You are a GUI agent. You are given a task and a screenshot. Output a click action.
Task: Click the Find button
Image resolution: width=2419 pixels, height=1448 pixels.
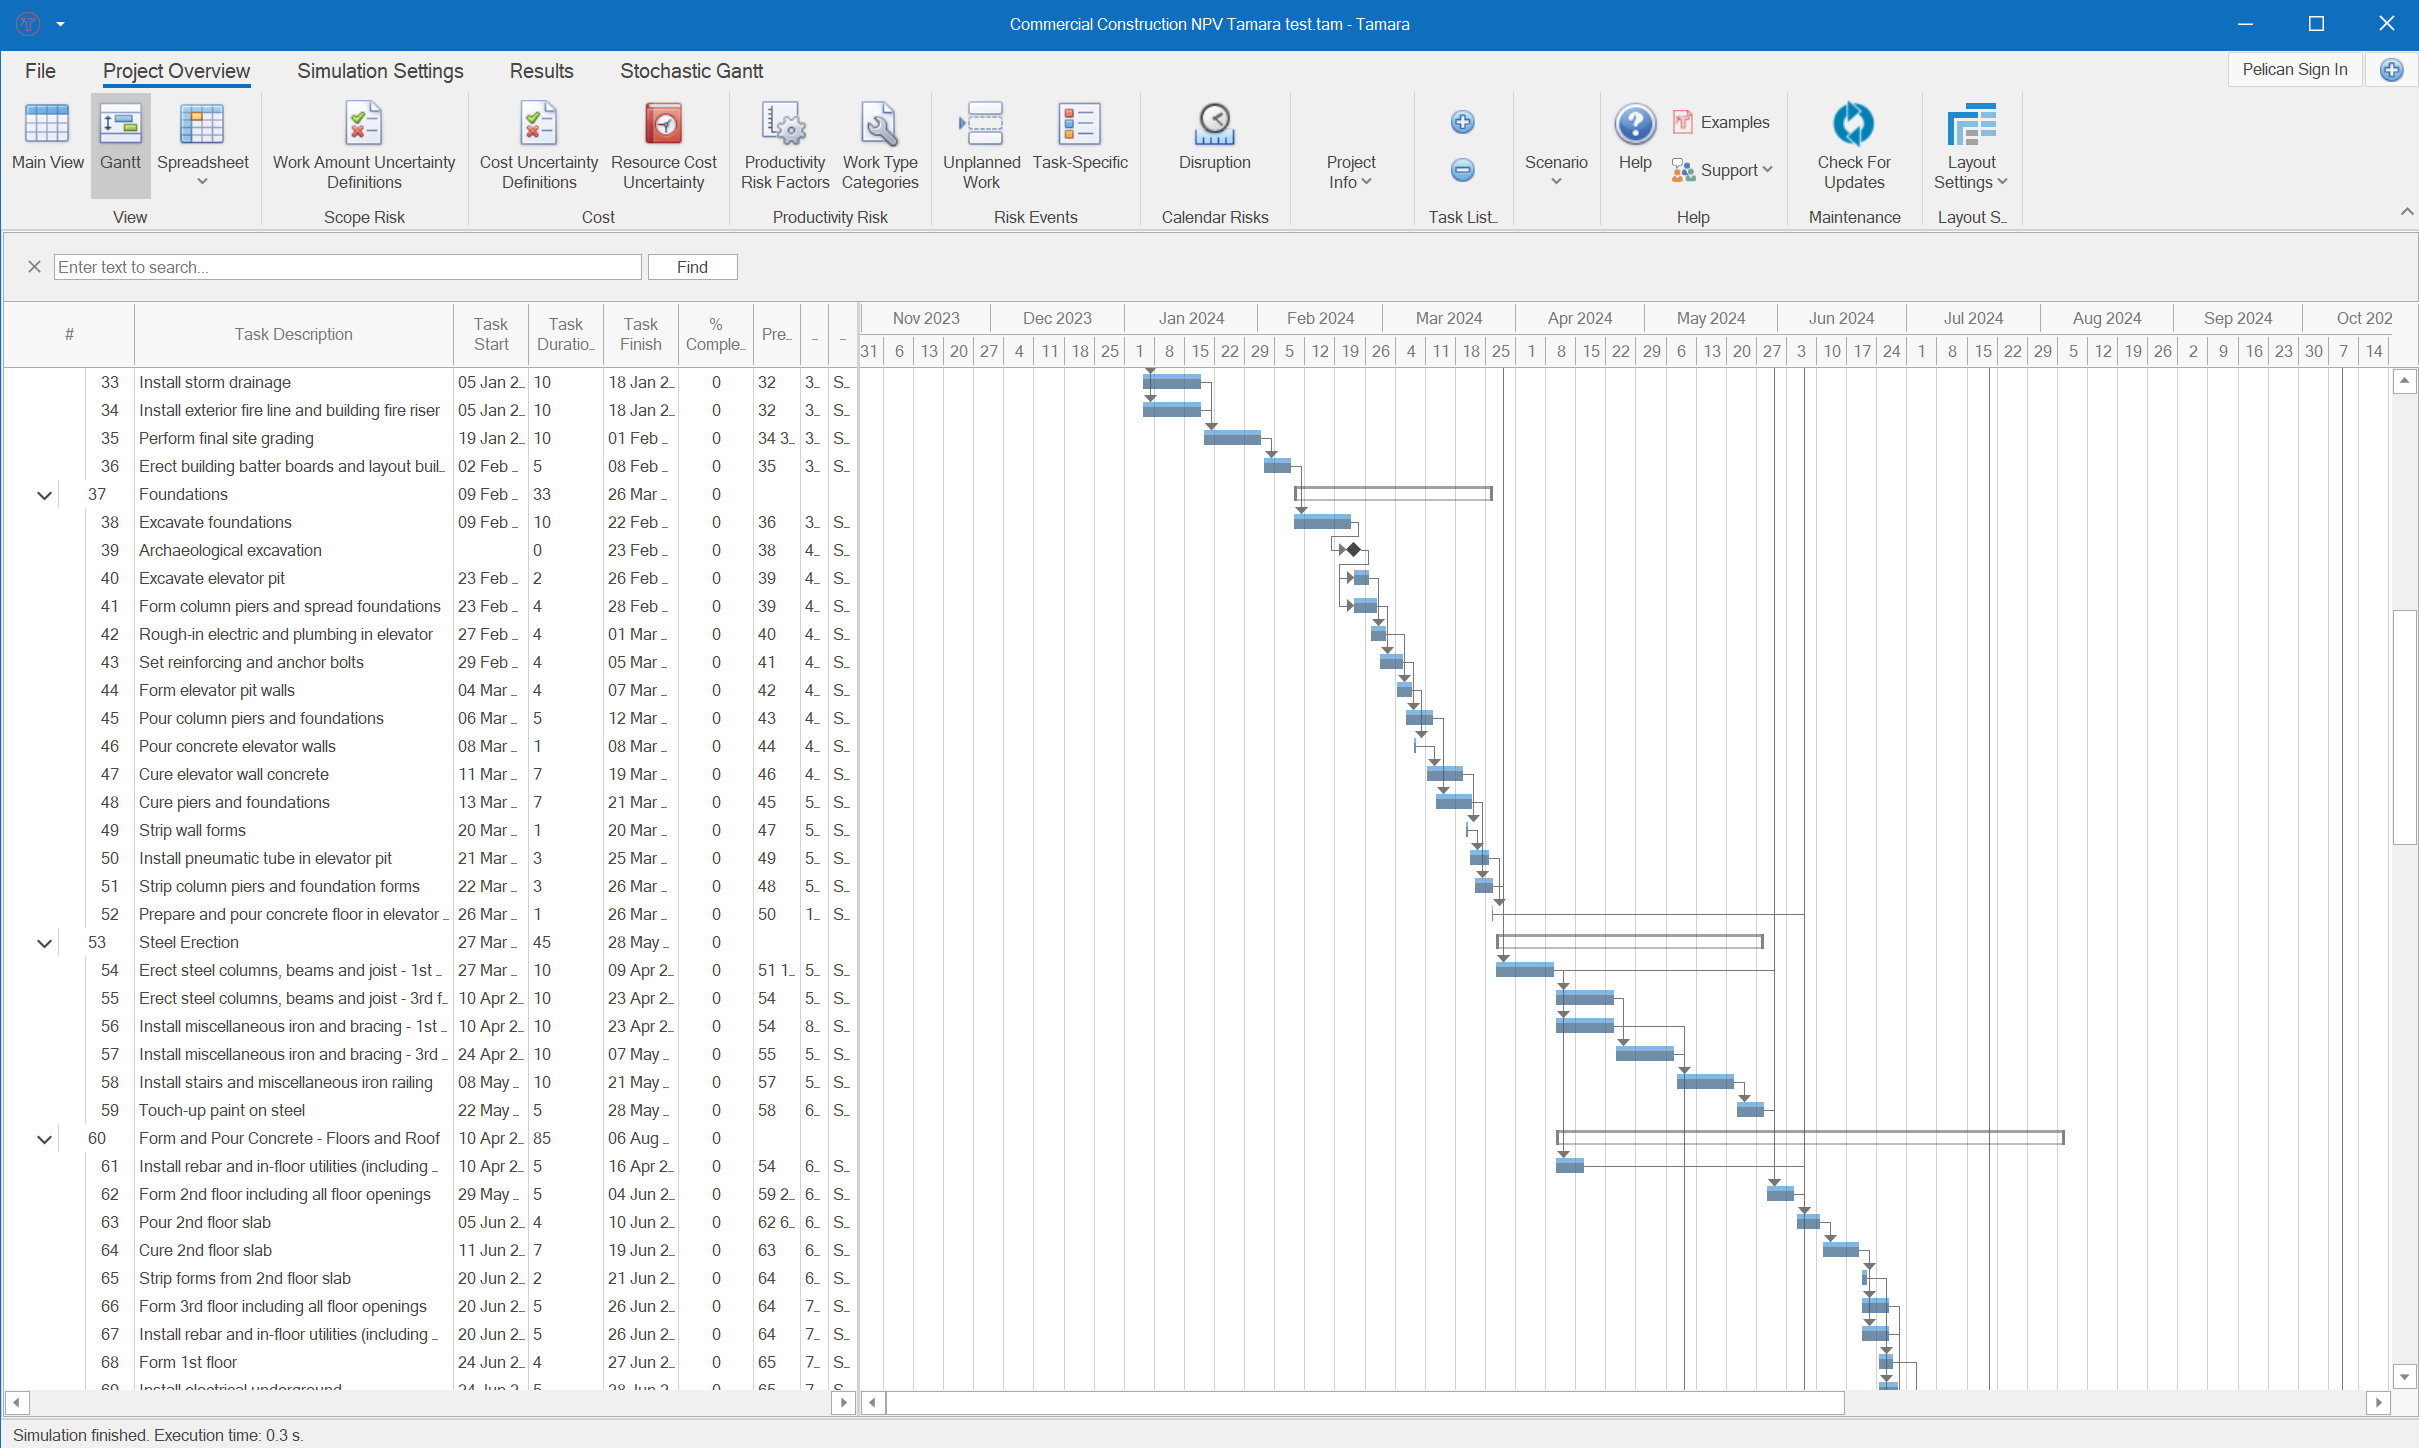[x=692, y=267]
